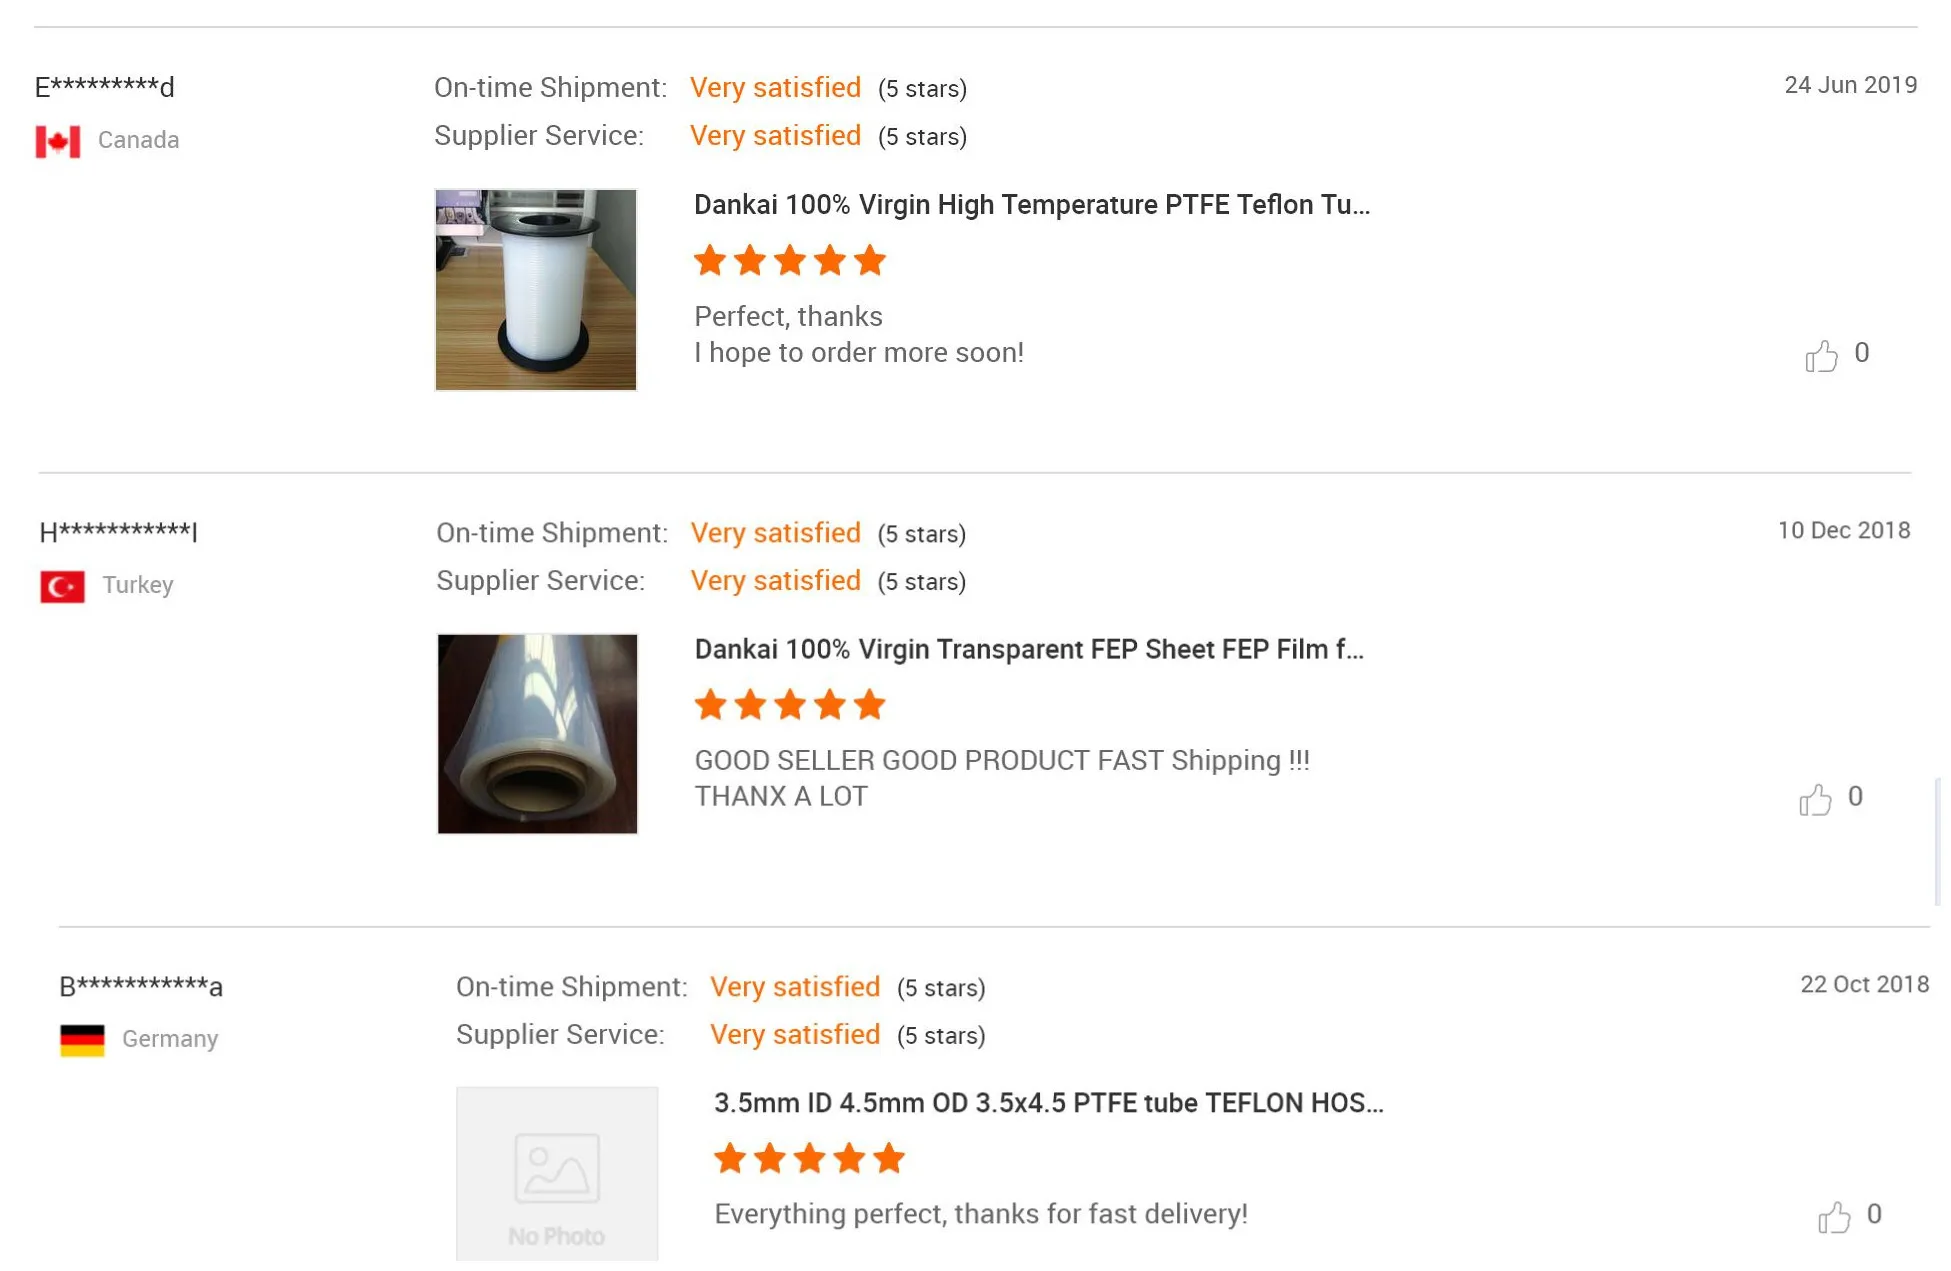Image resolution: width=1951 pixels, height=1271 pixels.
Task: View the FEP film roll product photo
Action: pyautogui.click(x=537, y=733)
